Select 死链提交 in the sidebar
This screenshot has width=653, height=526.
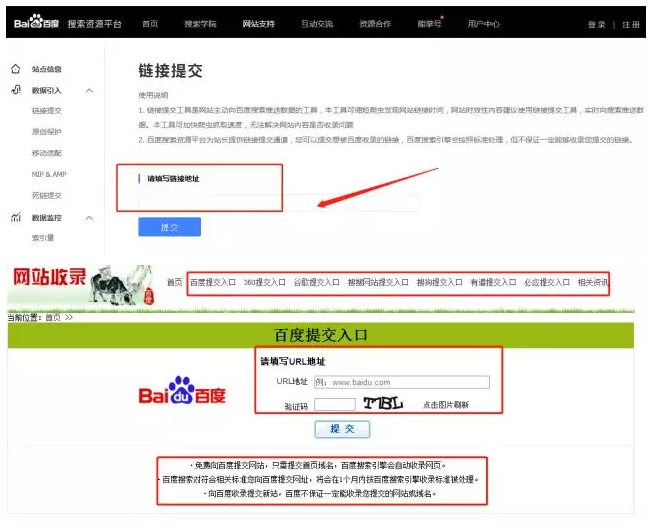(x=47, y=195)
